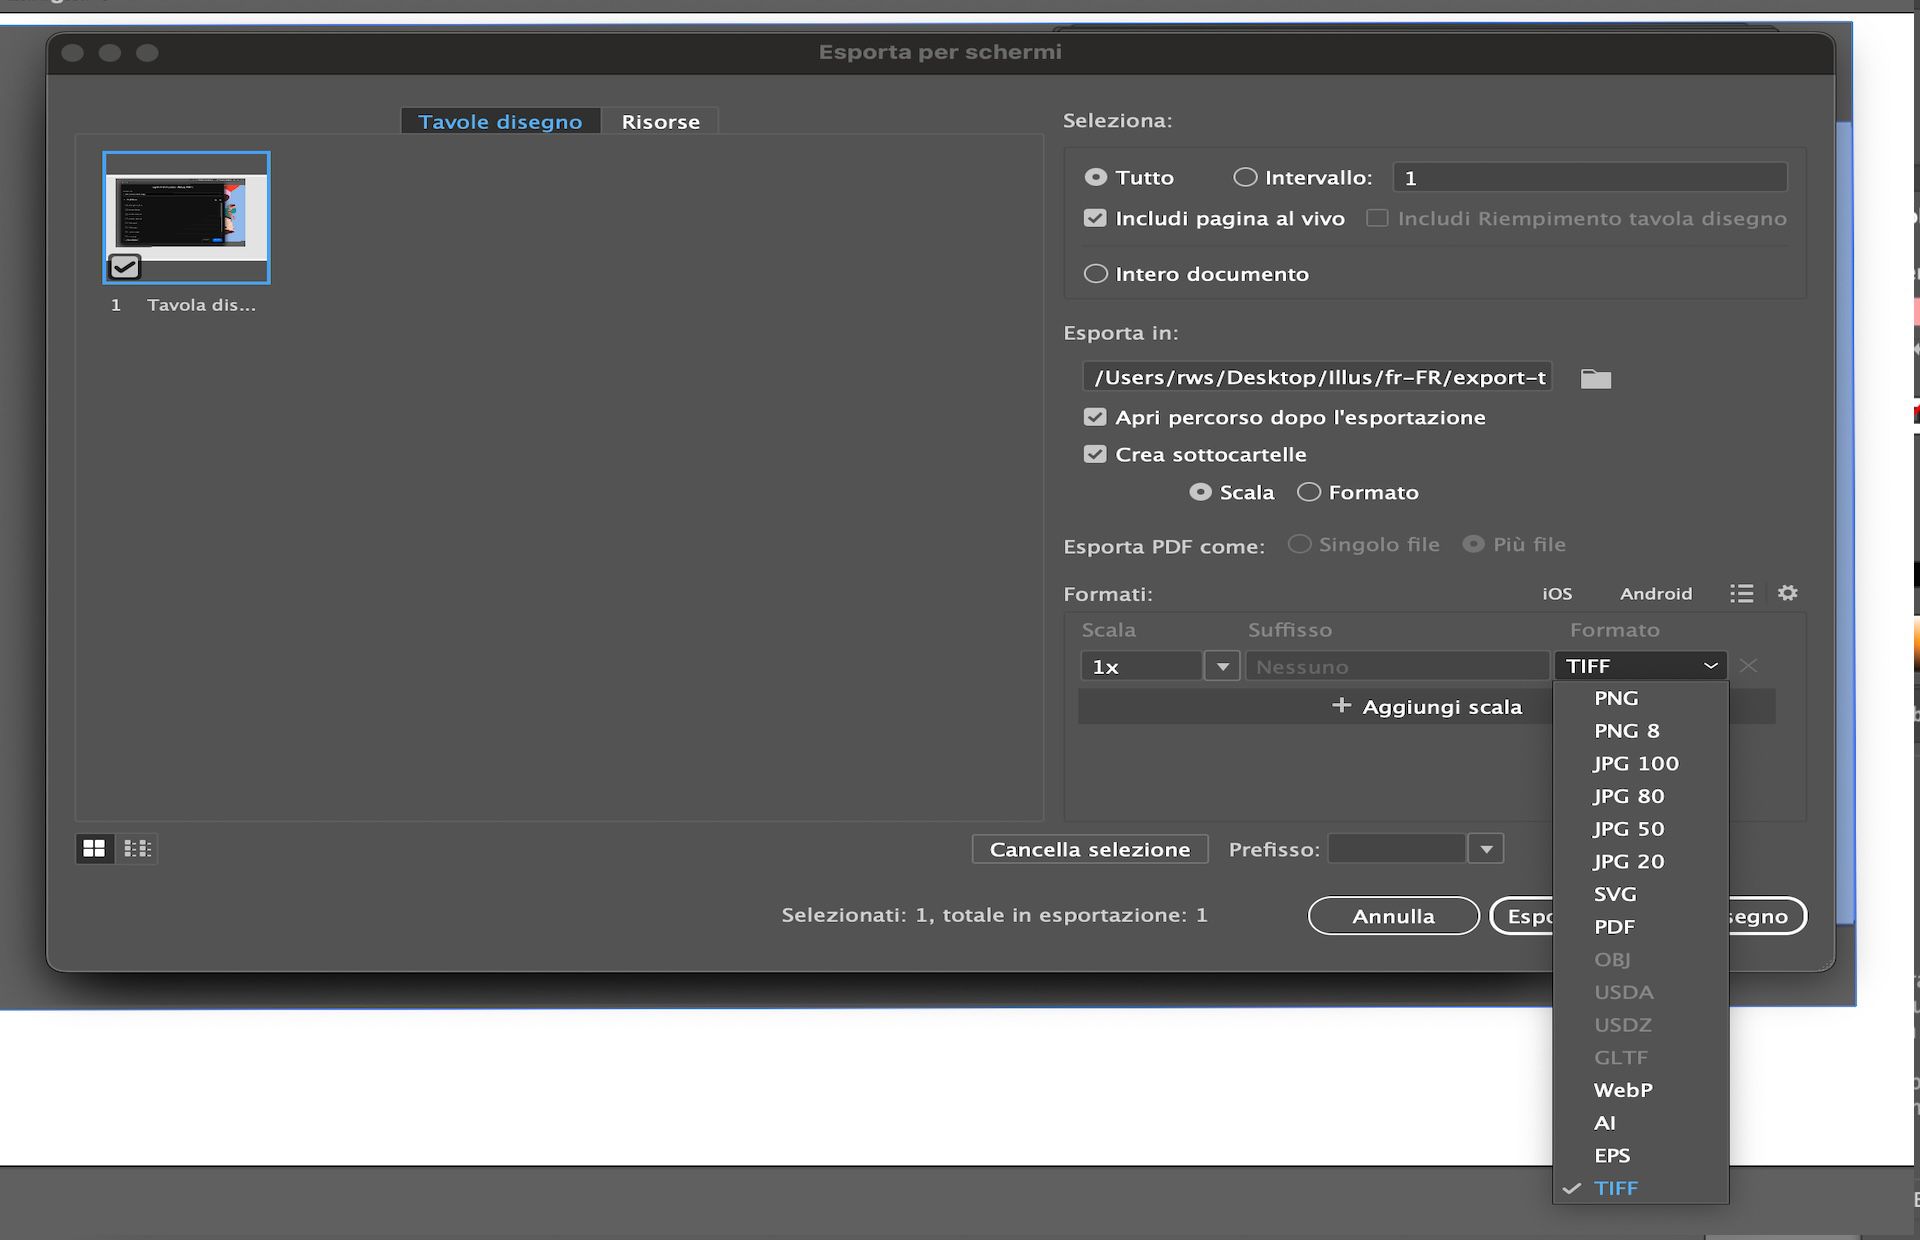Switch to small thumbnail list view

(137, 848)
